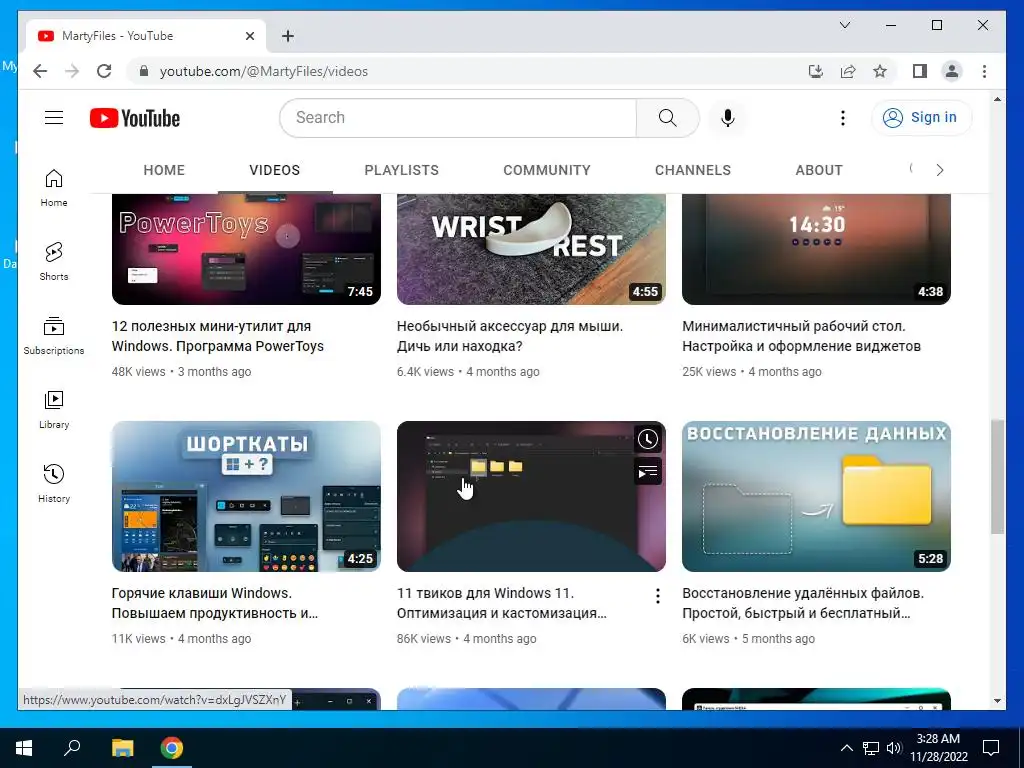This screenshot has height=768, width=1024.
Task: Open a new Chrome tab
Action: tap(288, 36)
